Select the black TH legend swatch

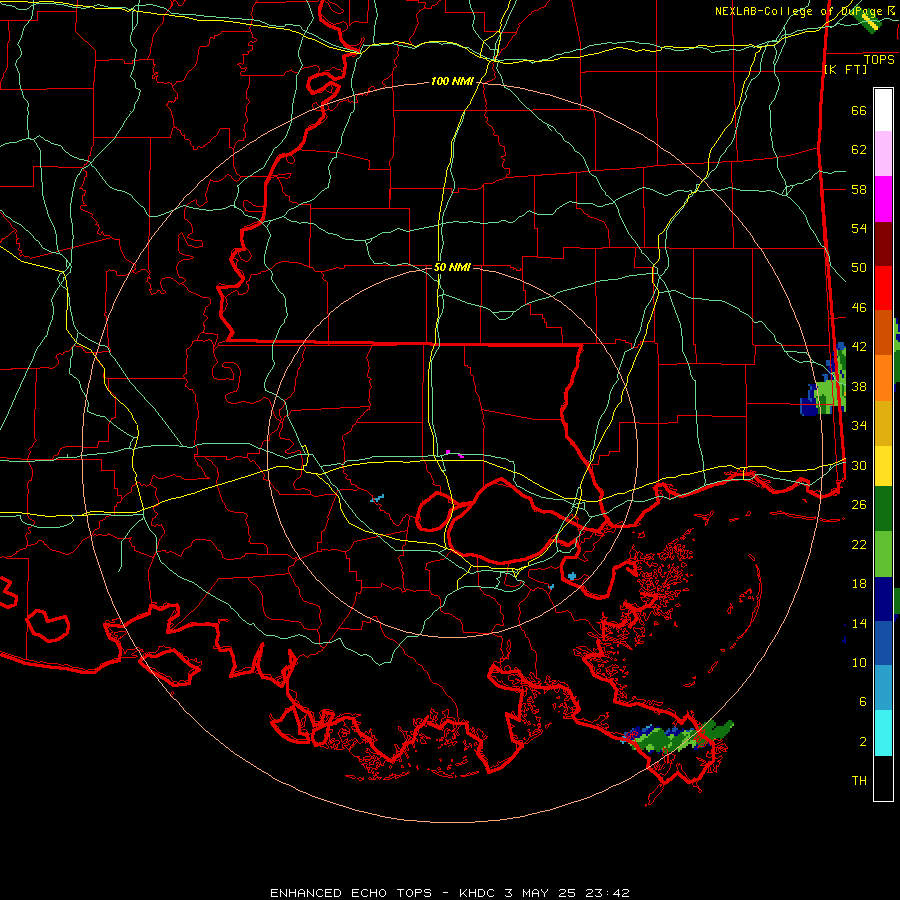[883, 778]
